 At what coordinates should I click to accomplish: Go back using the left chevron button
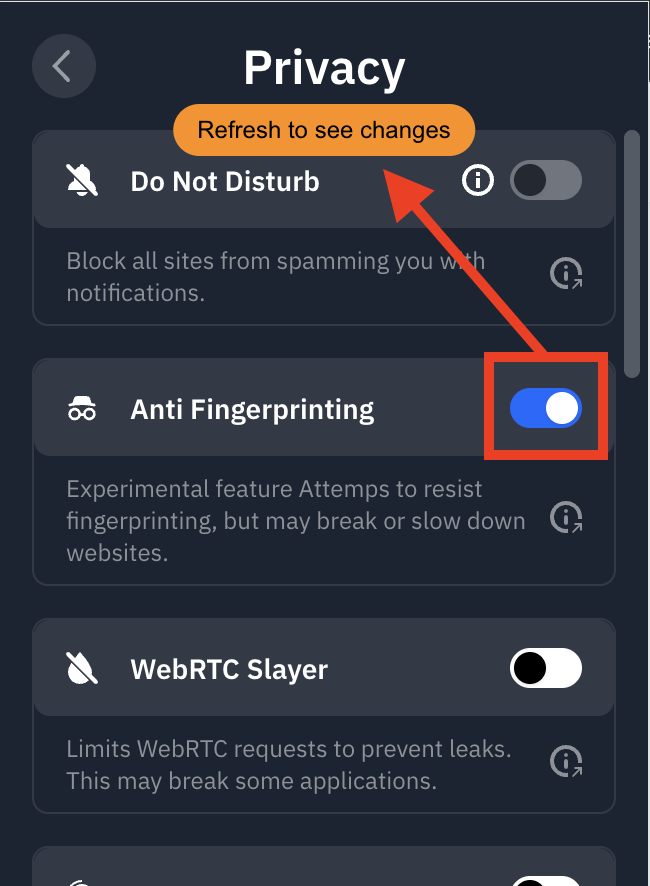[63, 66]
